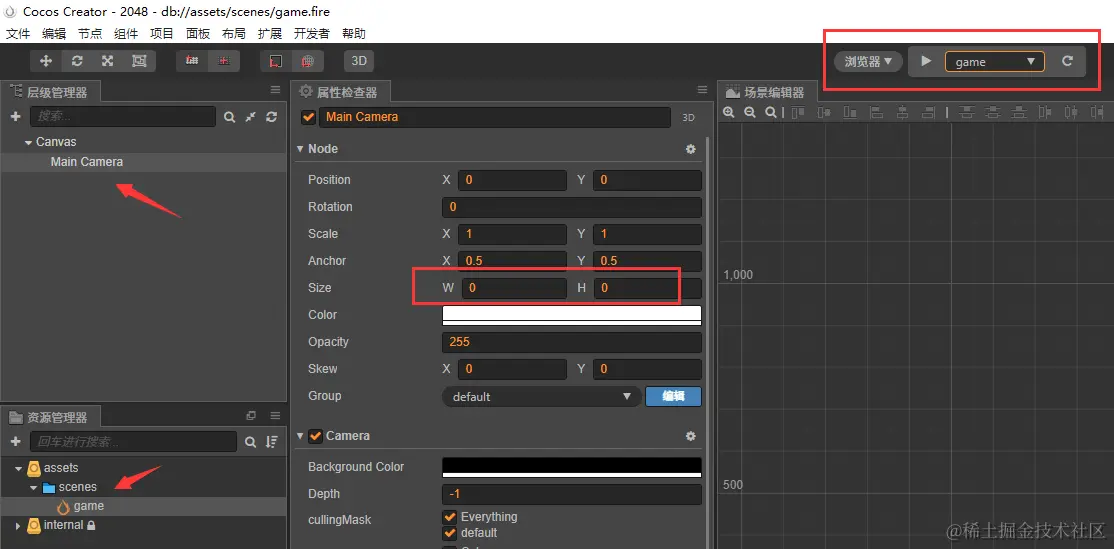Zoom in the scene editor
The width and height of the screenshot is (1114, 549).
[728, 112]
